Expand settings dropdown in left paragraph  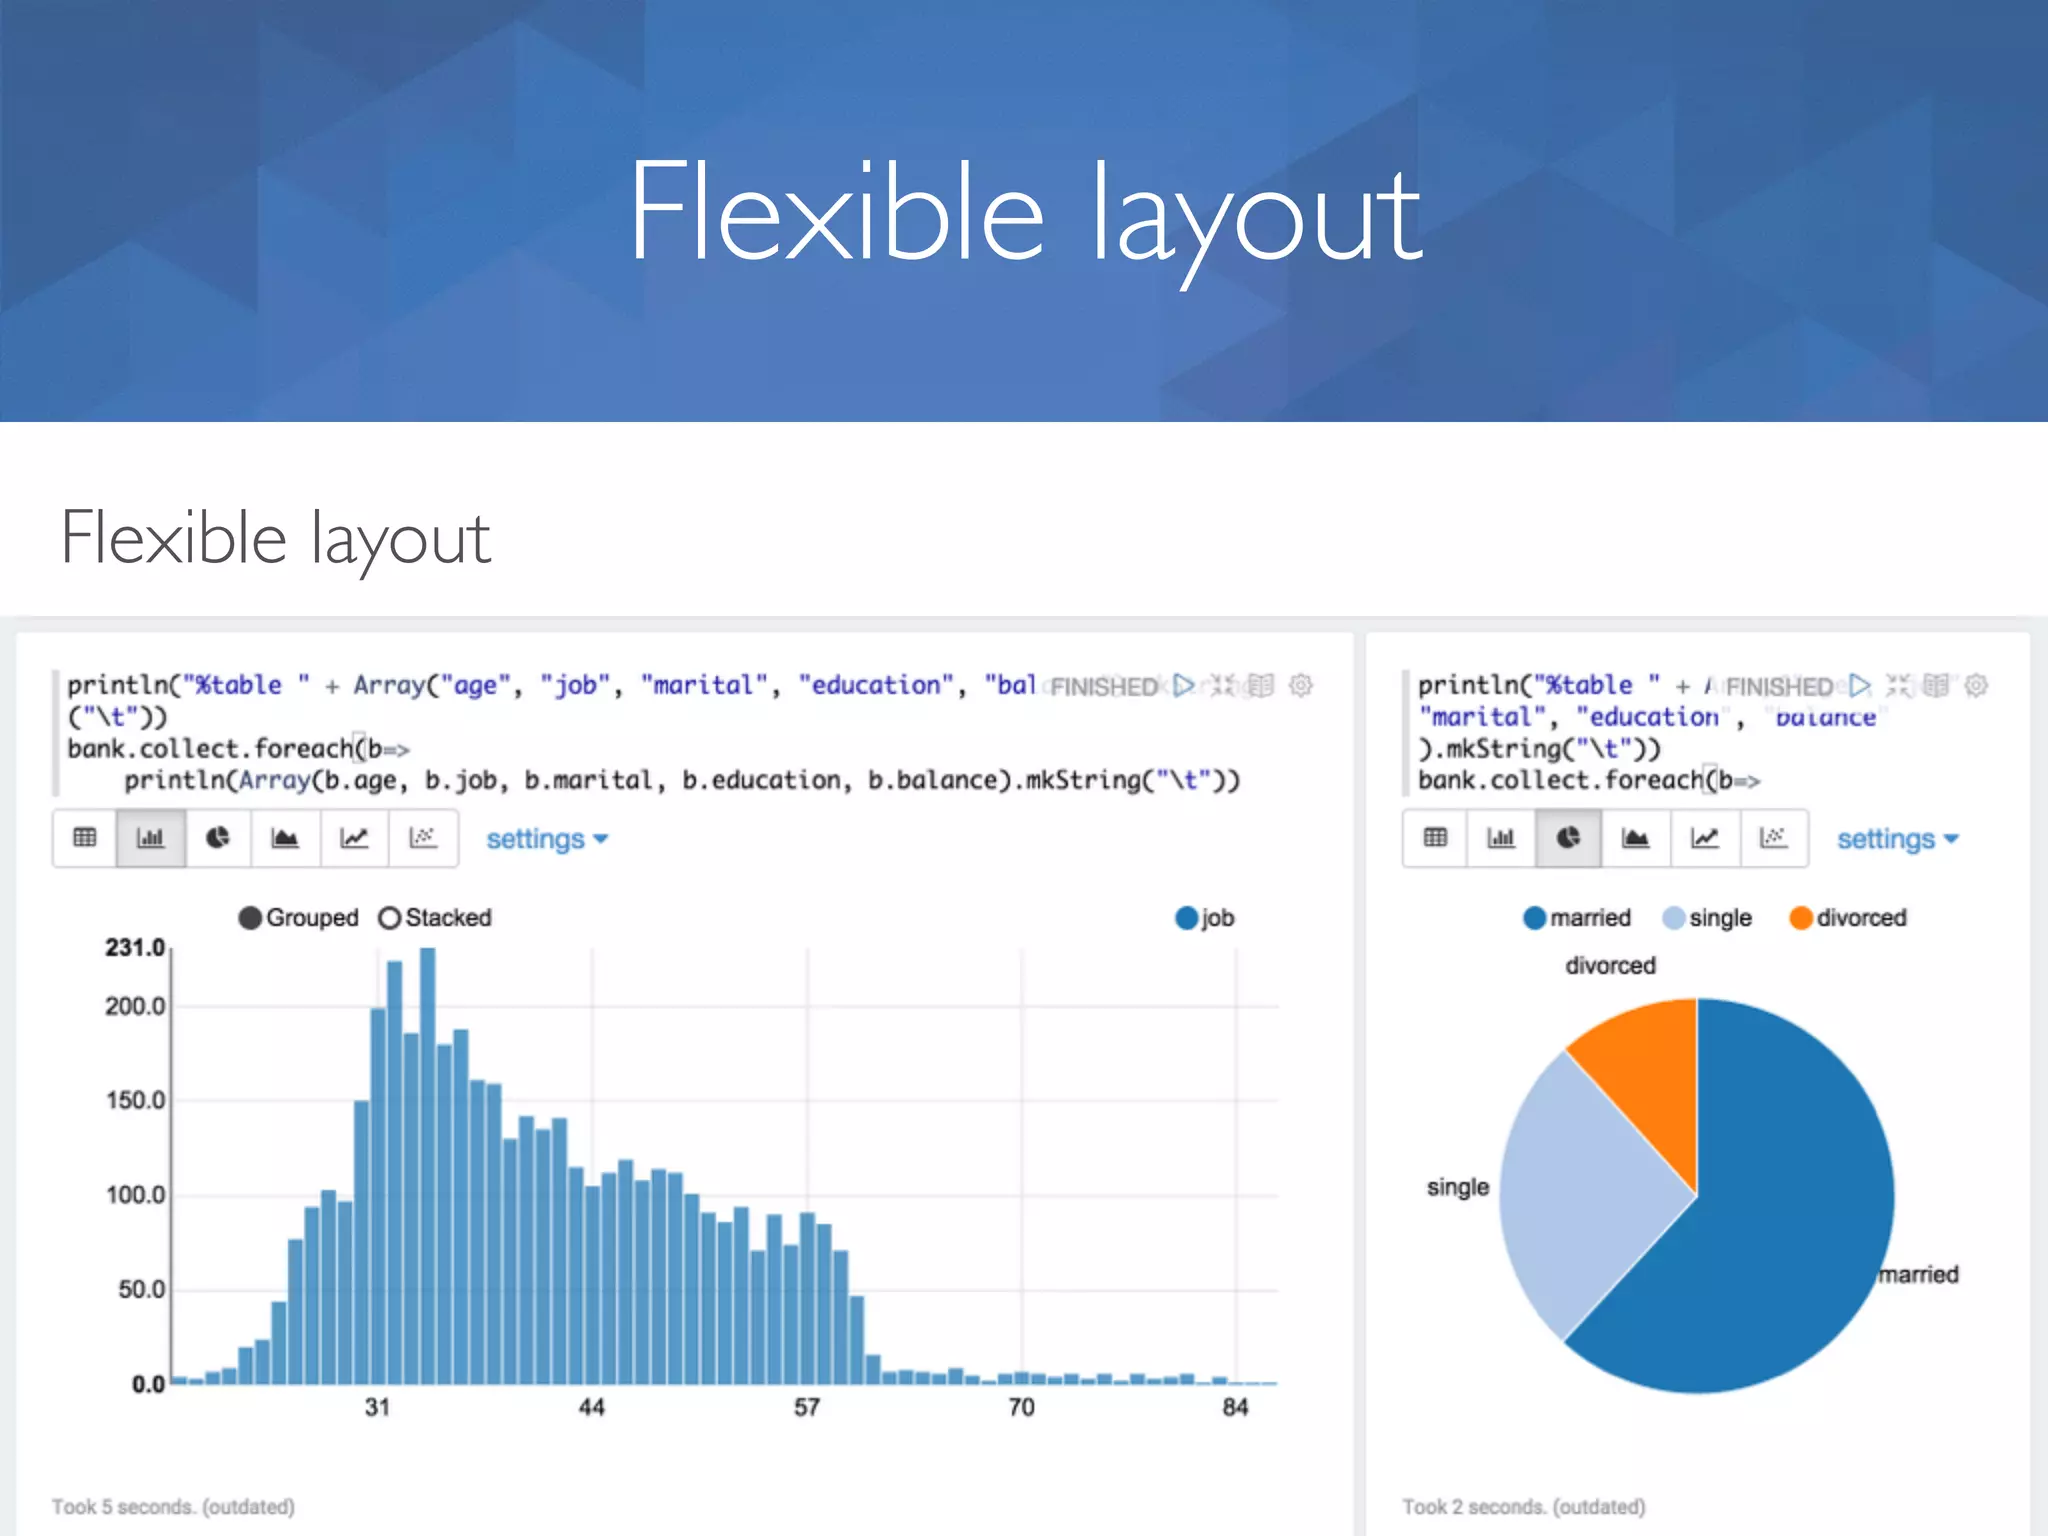point(547,839)
